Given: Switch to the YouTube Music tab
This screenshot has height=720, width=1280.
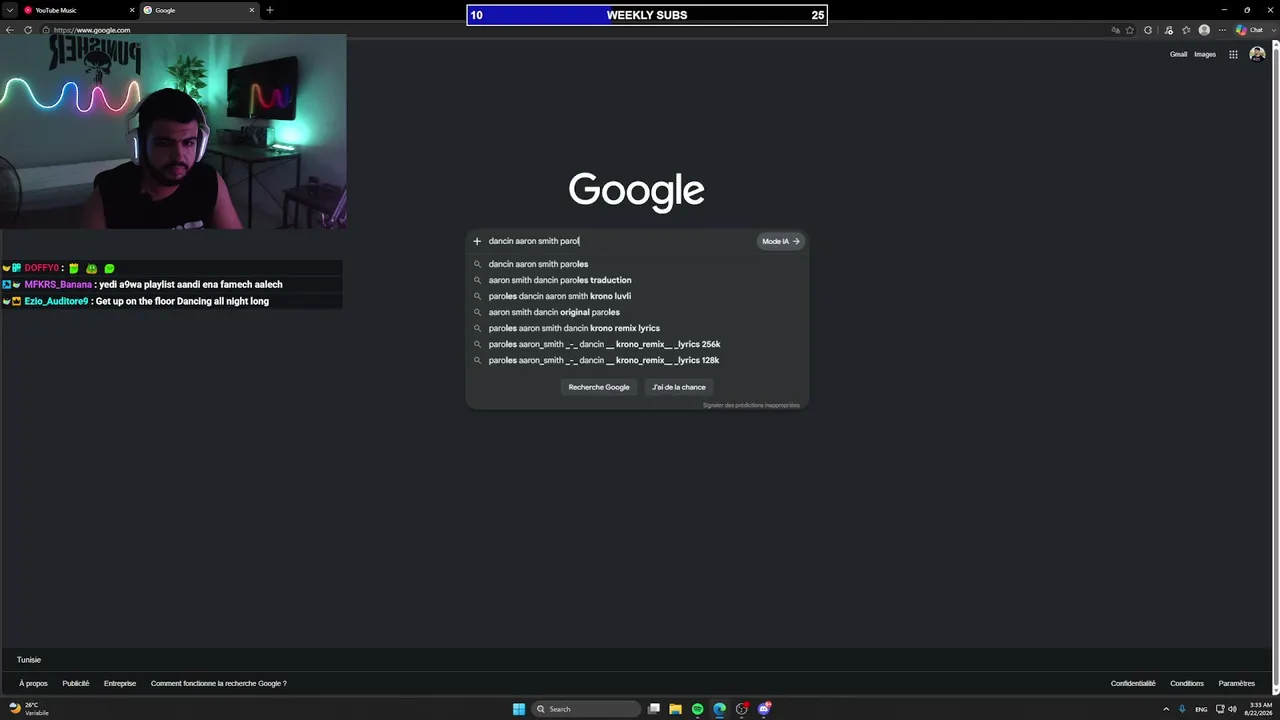Looking at the screenshot, I should point(78,10).
